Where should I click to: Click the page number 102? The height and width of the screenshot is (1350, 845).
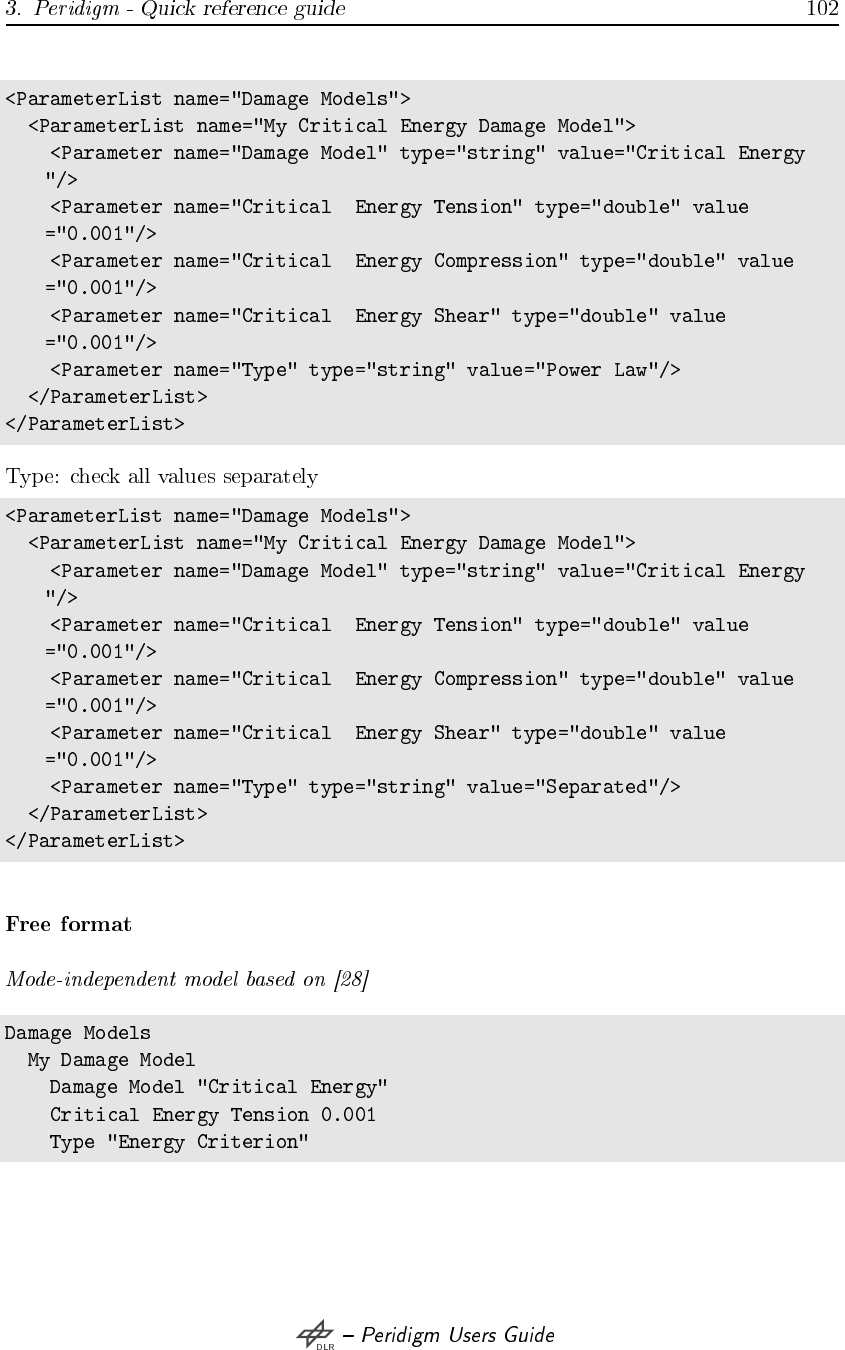click(822, 10)
